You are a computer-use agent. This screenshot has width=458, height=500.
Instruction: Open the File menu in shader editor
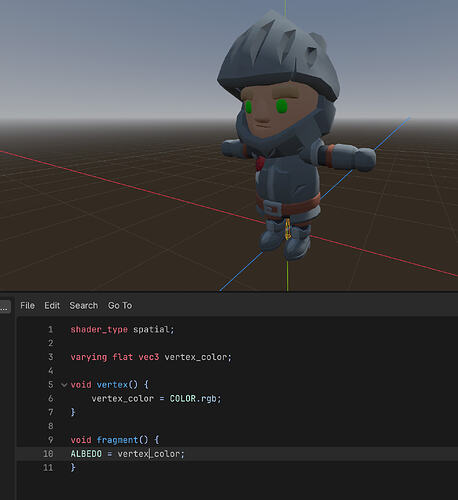pos(27,305)
